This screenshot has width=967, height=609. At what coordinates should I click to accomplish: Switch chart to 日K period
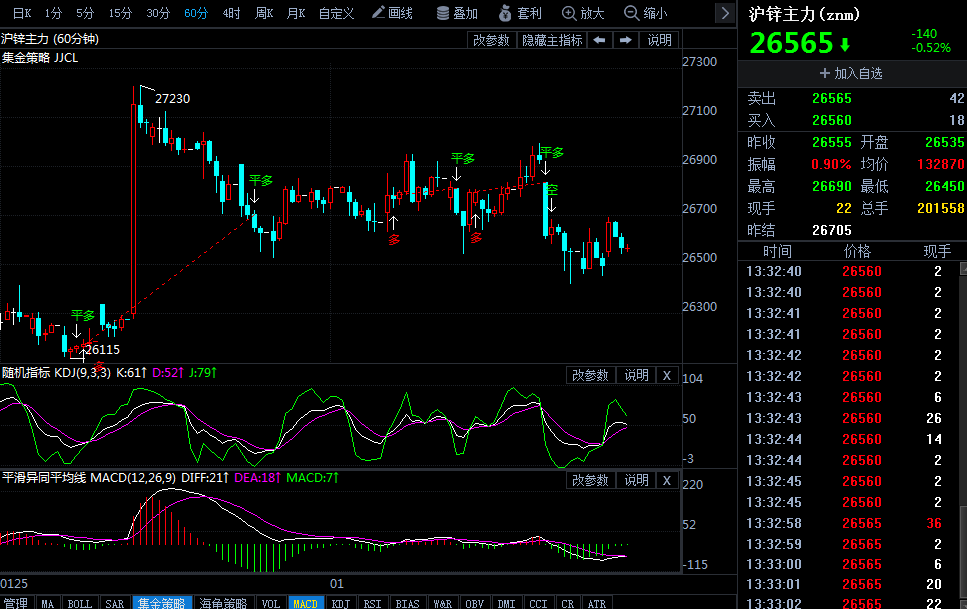(x=21, y=13)
